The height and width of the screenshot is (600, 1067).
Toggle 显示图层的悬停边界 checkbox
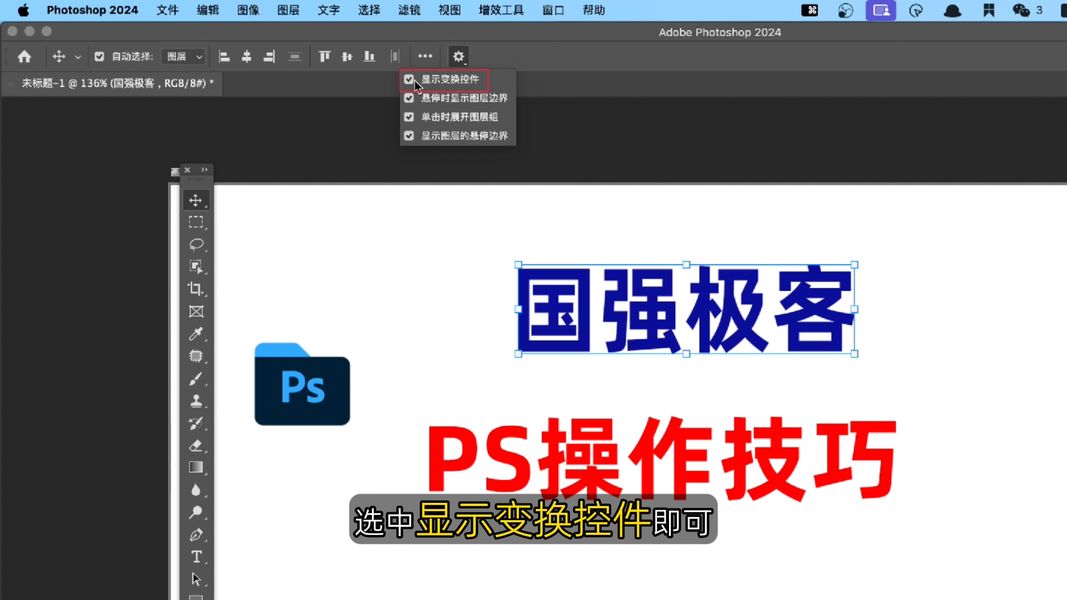[409, 135]
